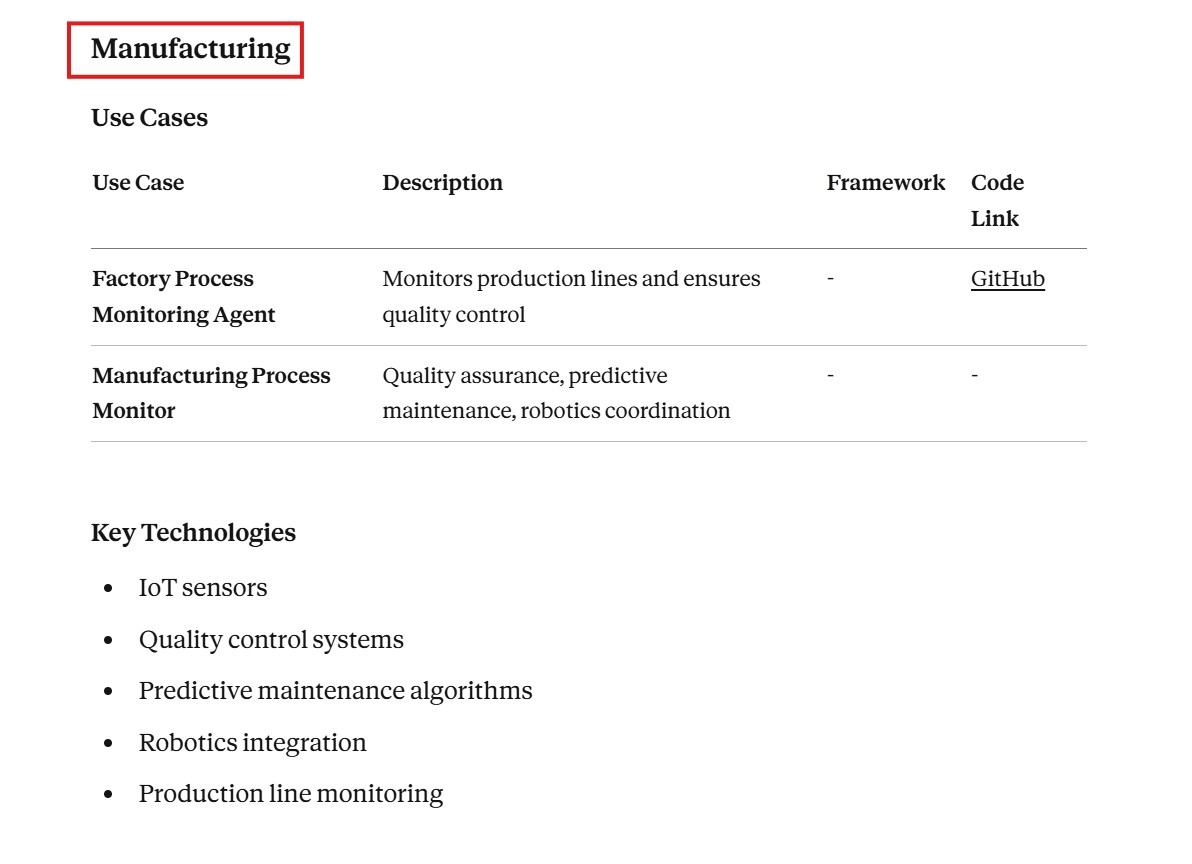Click the Robotics integration bullet item
The width and height of the screenshot is (1192, 864).
pos(252,743)
